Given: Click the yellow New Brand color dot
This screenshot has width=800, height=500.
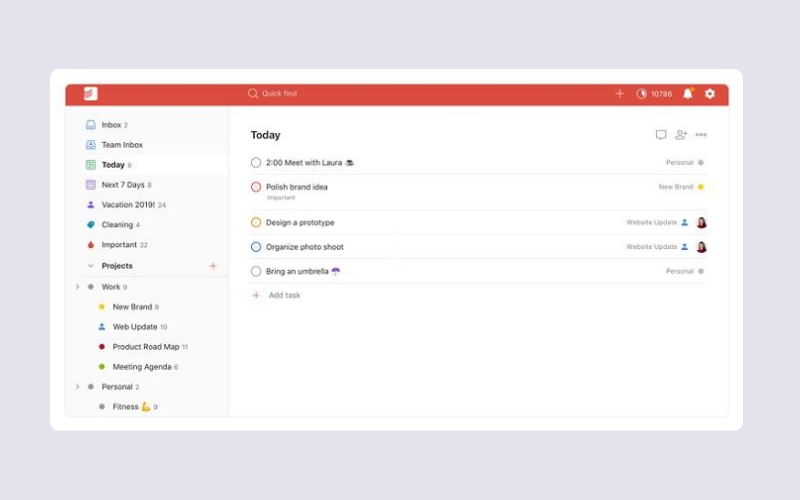Looking at the screenshot, I should (x=700, y=187).
